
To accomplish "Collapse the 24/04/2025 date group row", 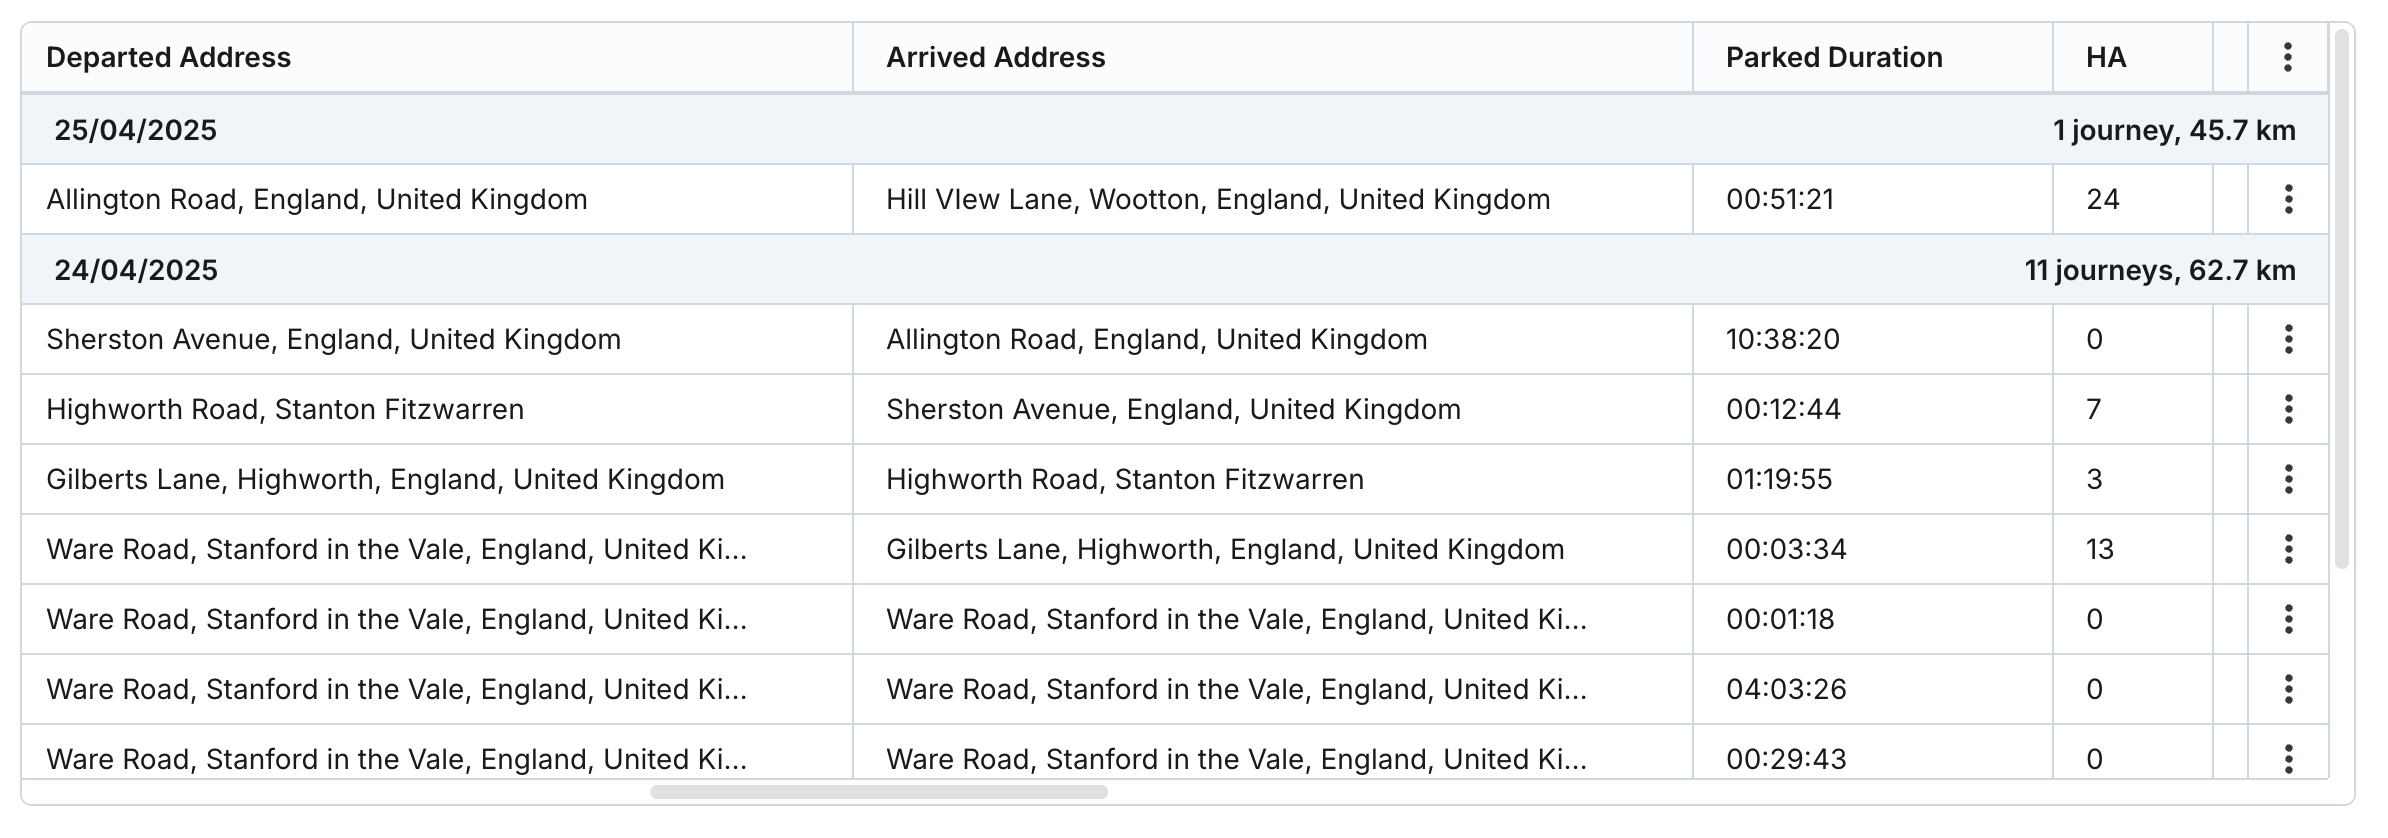I will coord(136,271).
